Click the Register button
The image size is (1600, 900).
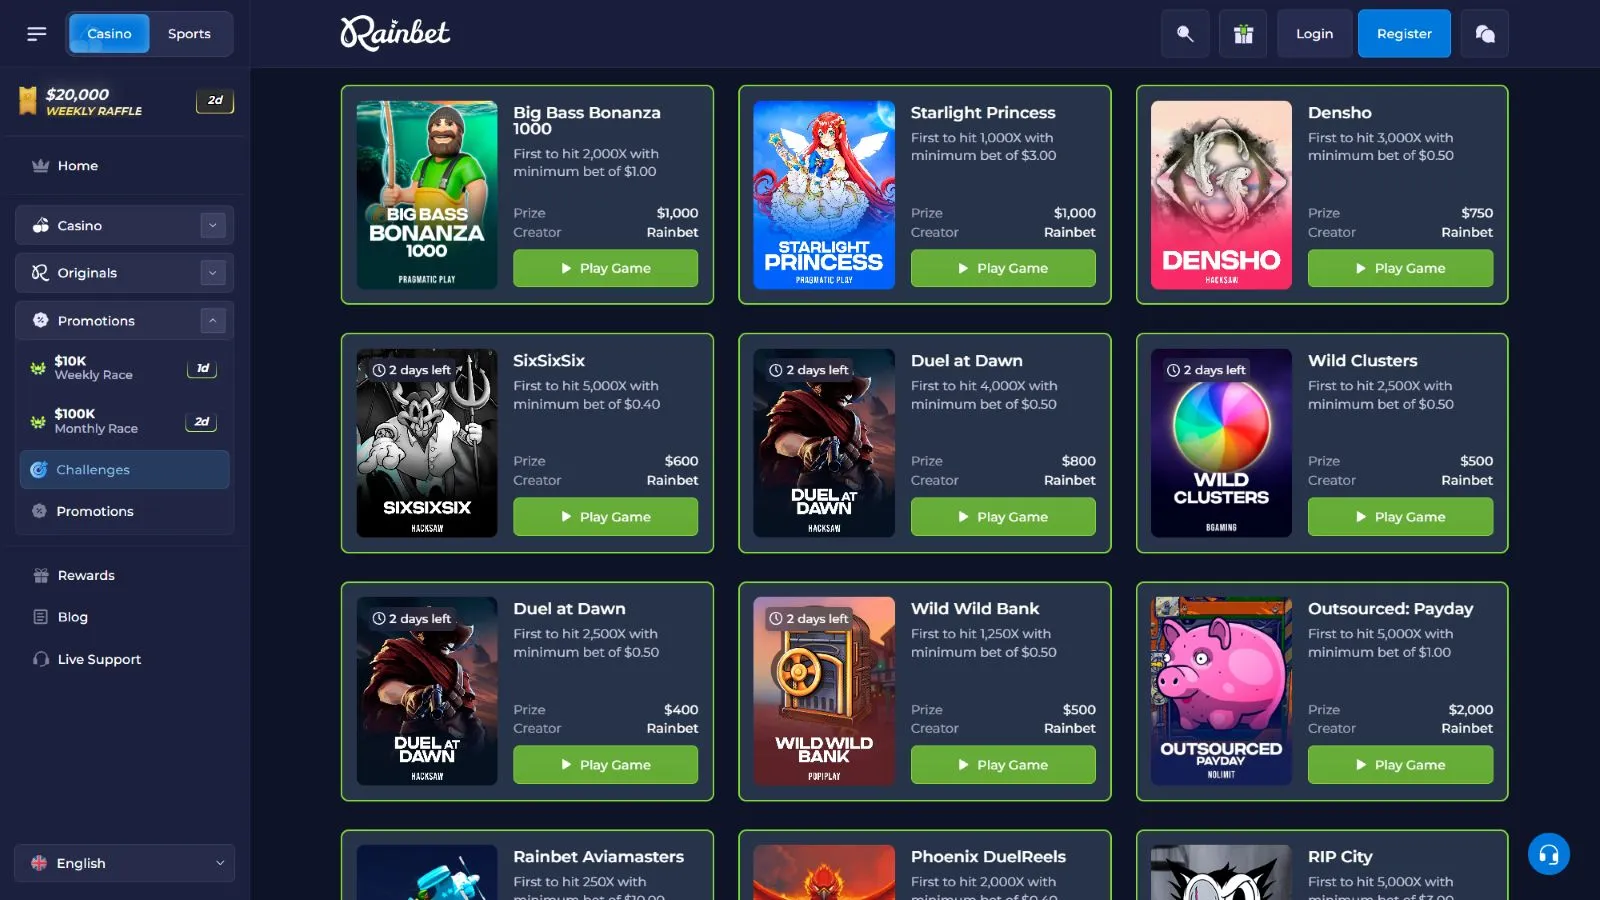pyautogui.click(x=1404, y=34)
